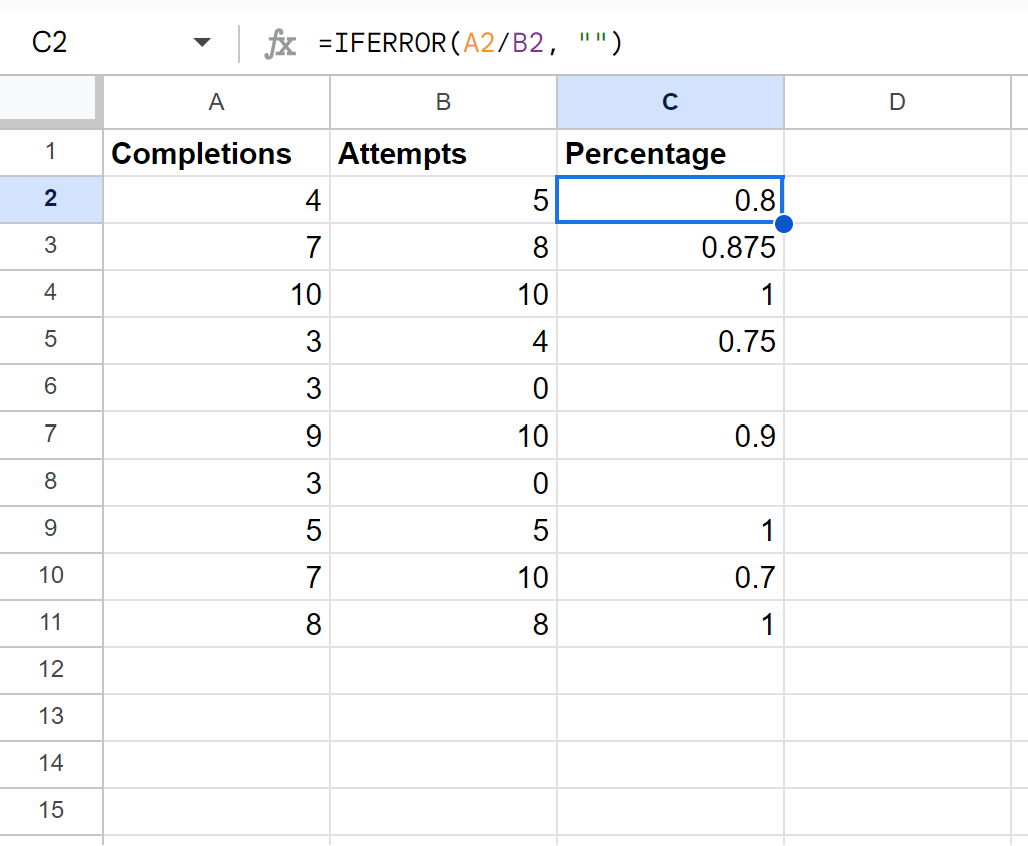This screenshot has width=1028, height=846.
Task: Click cell showing 0.875
Action: pyautogui.click(x=670, y=247)
